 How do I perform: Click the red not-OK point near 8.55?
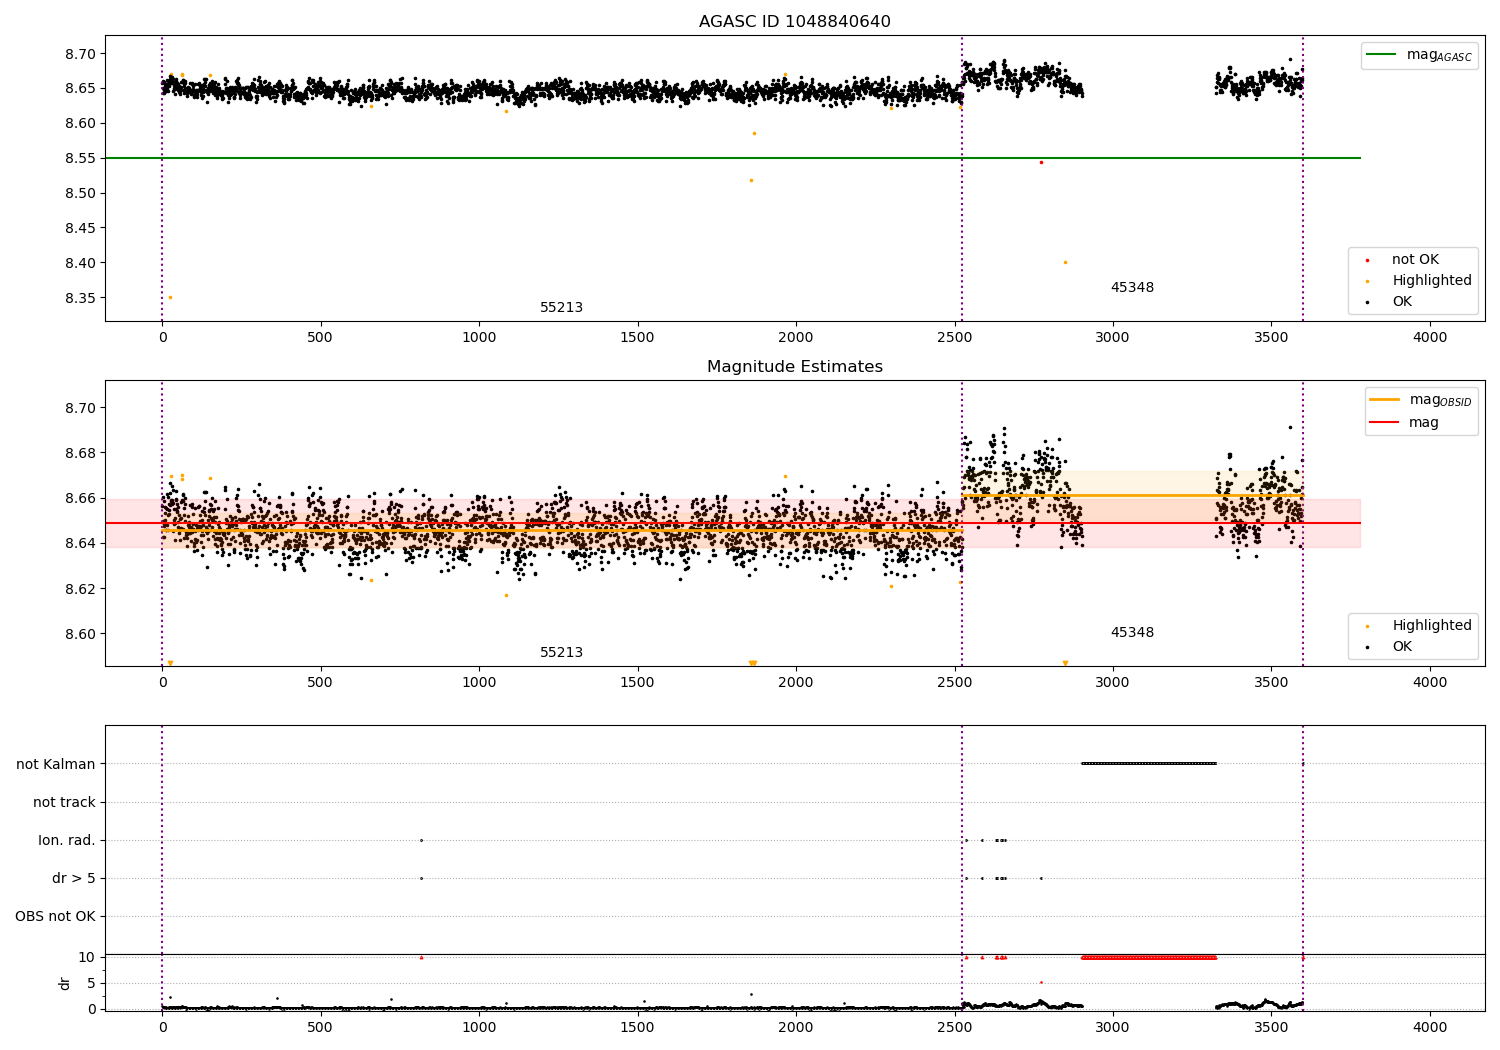click(1041, 162)
